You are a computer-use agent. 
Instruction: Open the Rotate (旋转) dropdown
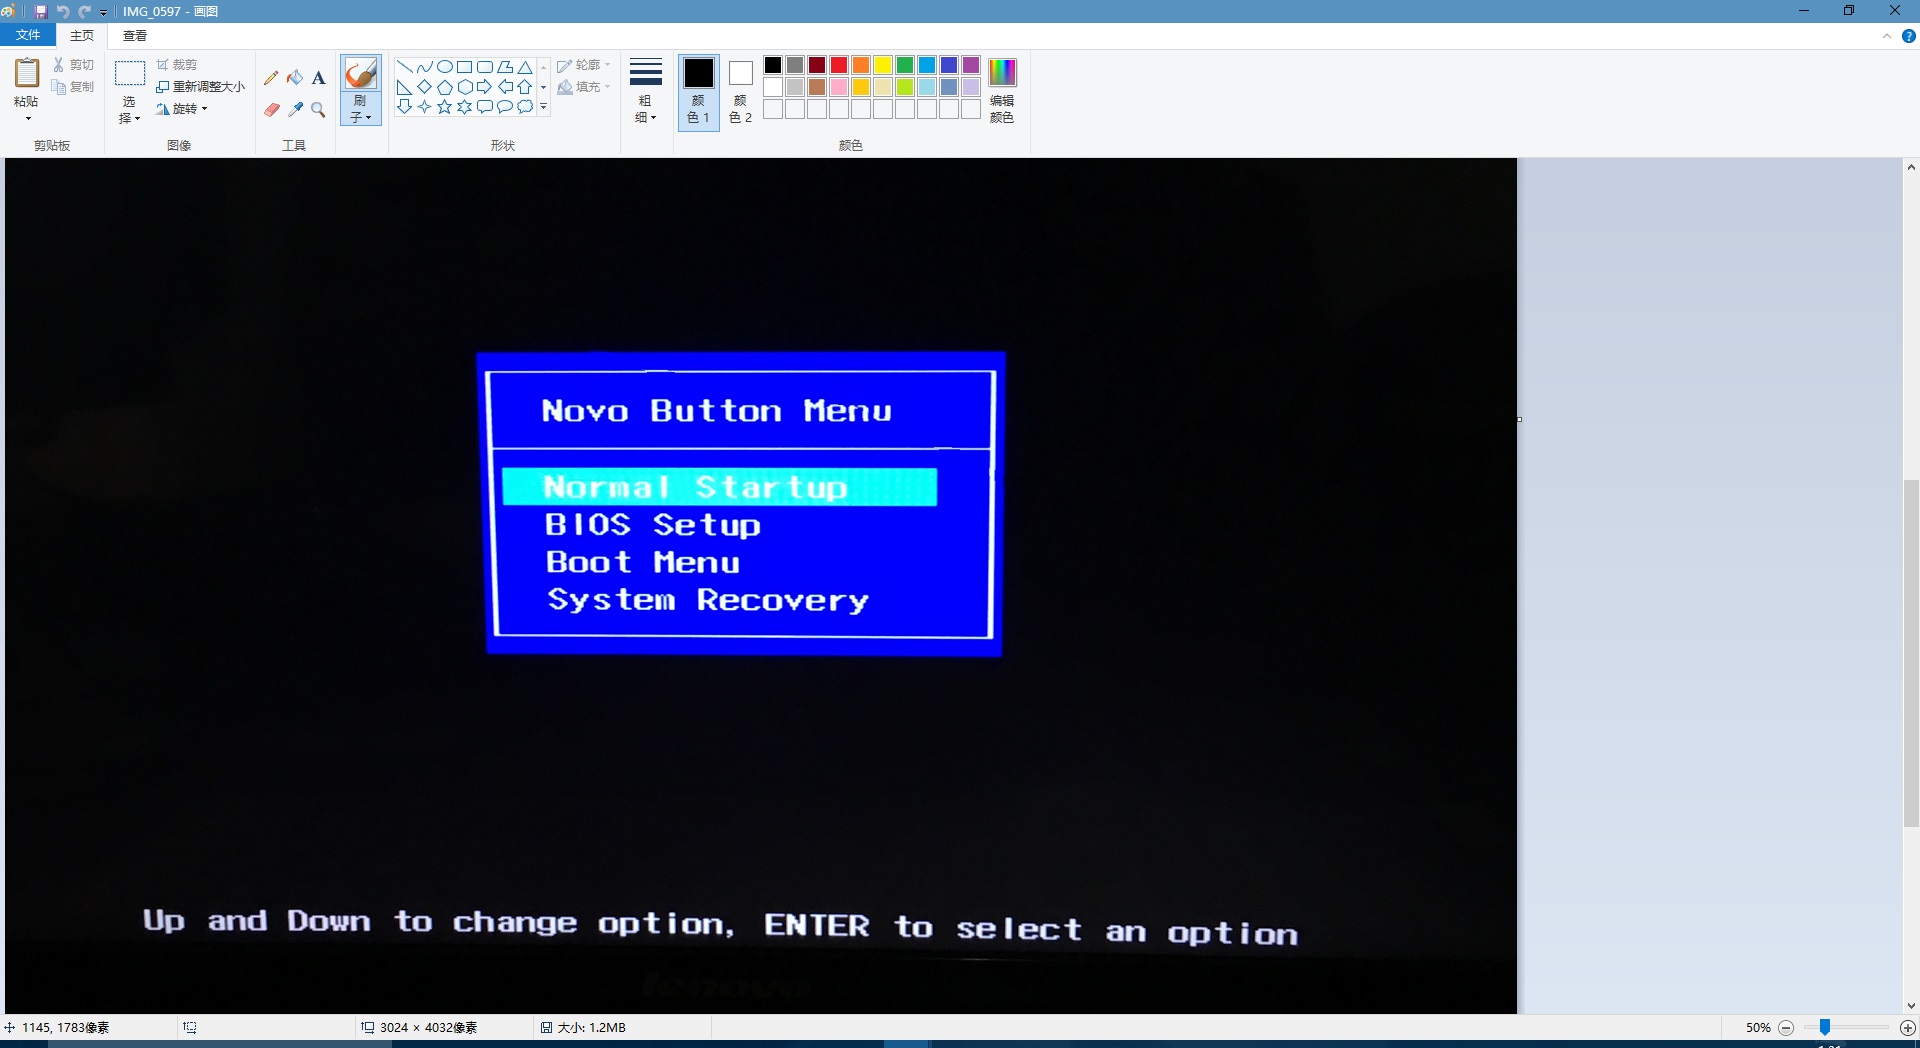(182, 109)
